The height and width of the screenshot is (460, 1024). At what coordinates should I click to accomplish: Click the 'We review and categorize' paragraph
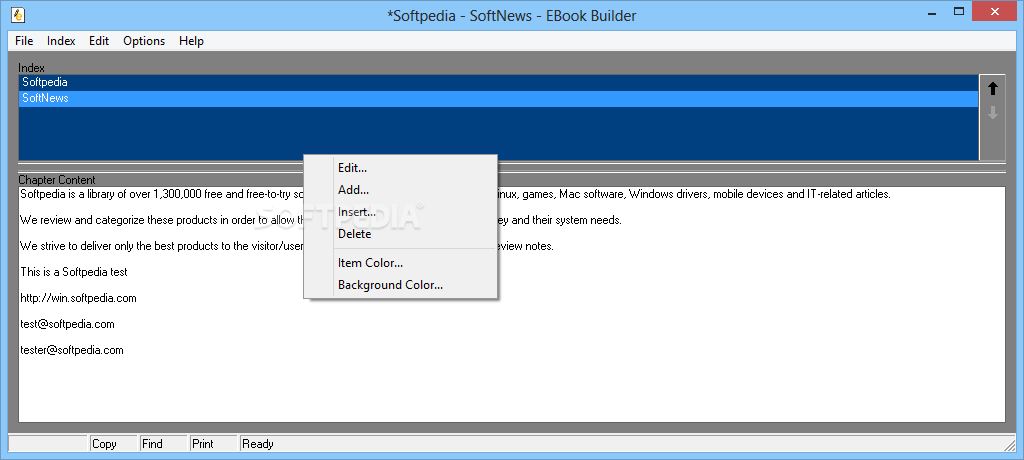(321, 220)
